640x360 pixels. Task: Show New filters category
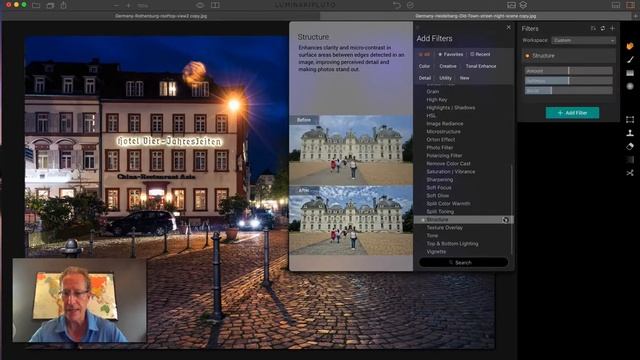point(464,78)
